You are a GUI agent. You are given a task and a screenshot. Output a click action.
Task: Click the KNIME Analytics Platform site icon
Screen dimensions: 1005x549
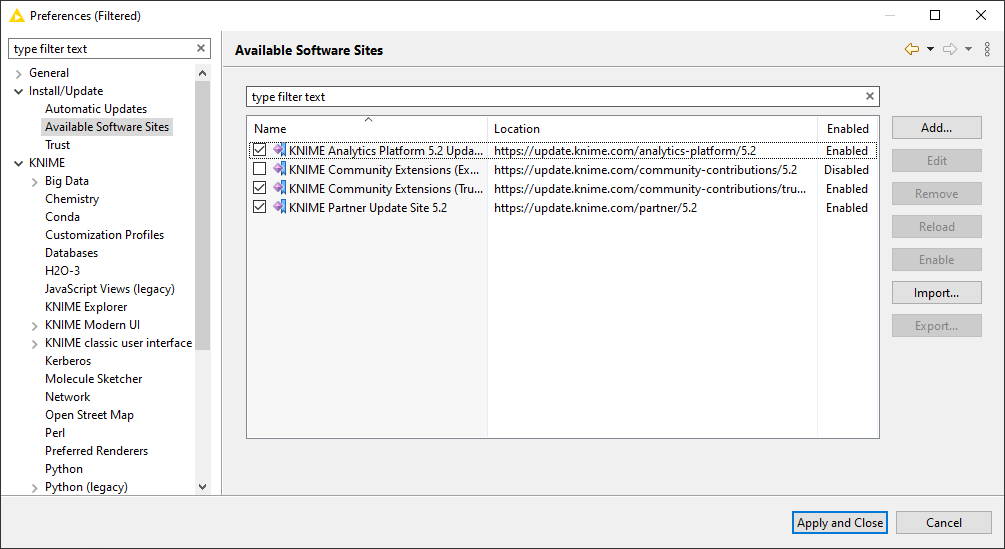tap(279, 150)
